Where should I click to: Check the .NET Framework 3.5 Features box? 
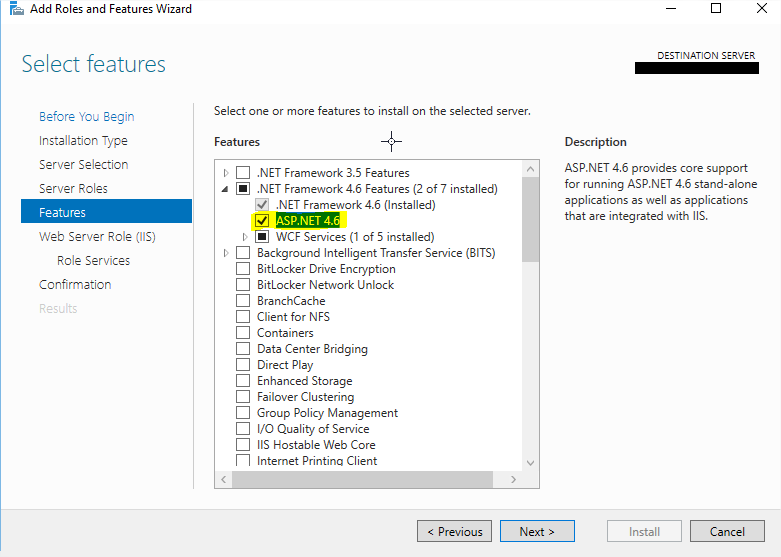pos(243,173)
